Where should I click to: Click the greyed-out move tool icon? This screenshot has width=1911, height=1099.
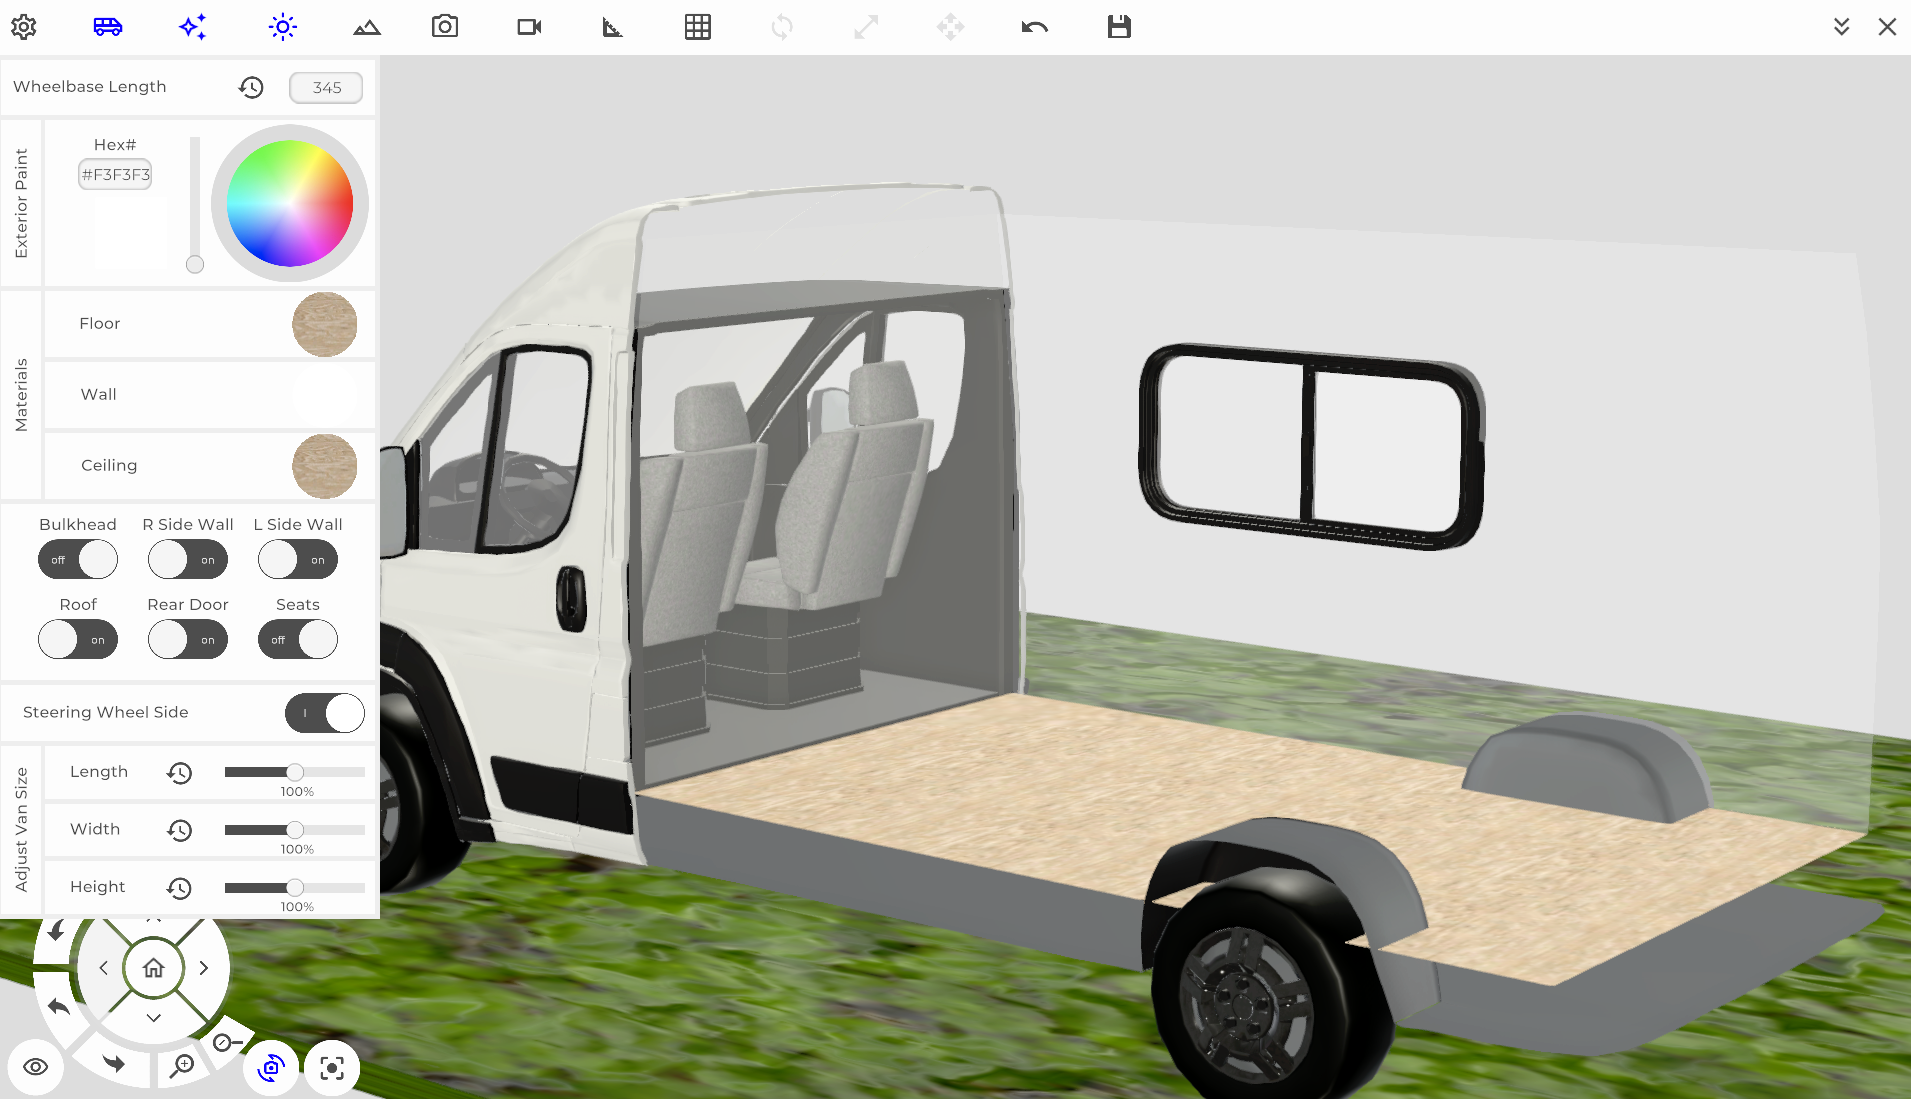pos(951,27)
